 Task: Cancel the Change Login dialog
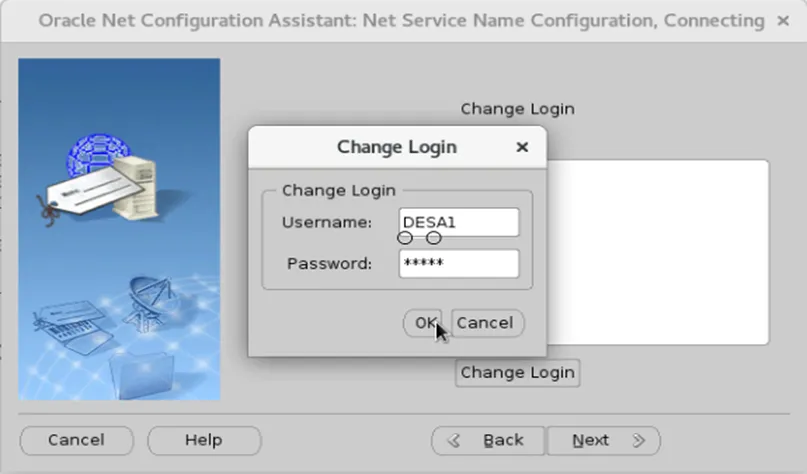[487, 323]
